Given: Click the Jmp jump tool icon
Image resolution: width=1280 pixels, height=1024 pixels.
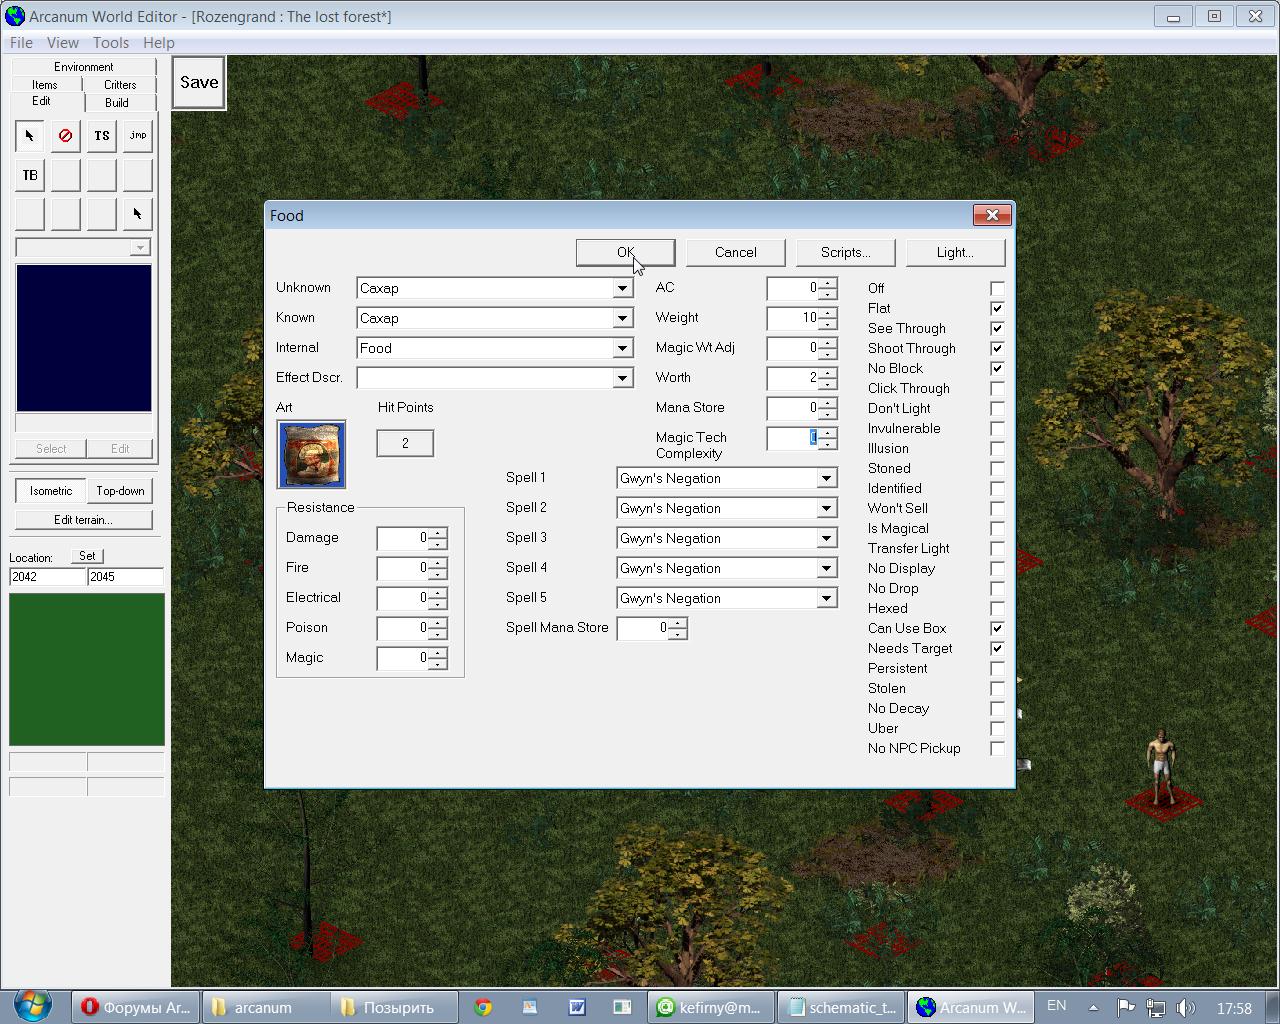Looking at the screenshot, I should (137, 136).
